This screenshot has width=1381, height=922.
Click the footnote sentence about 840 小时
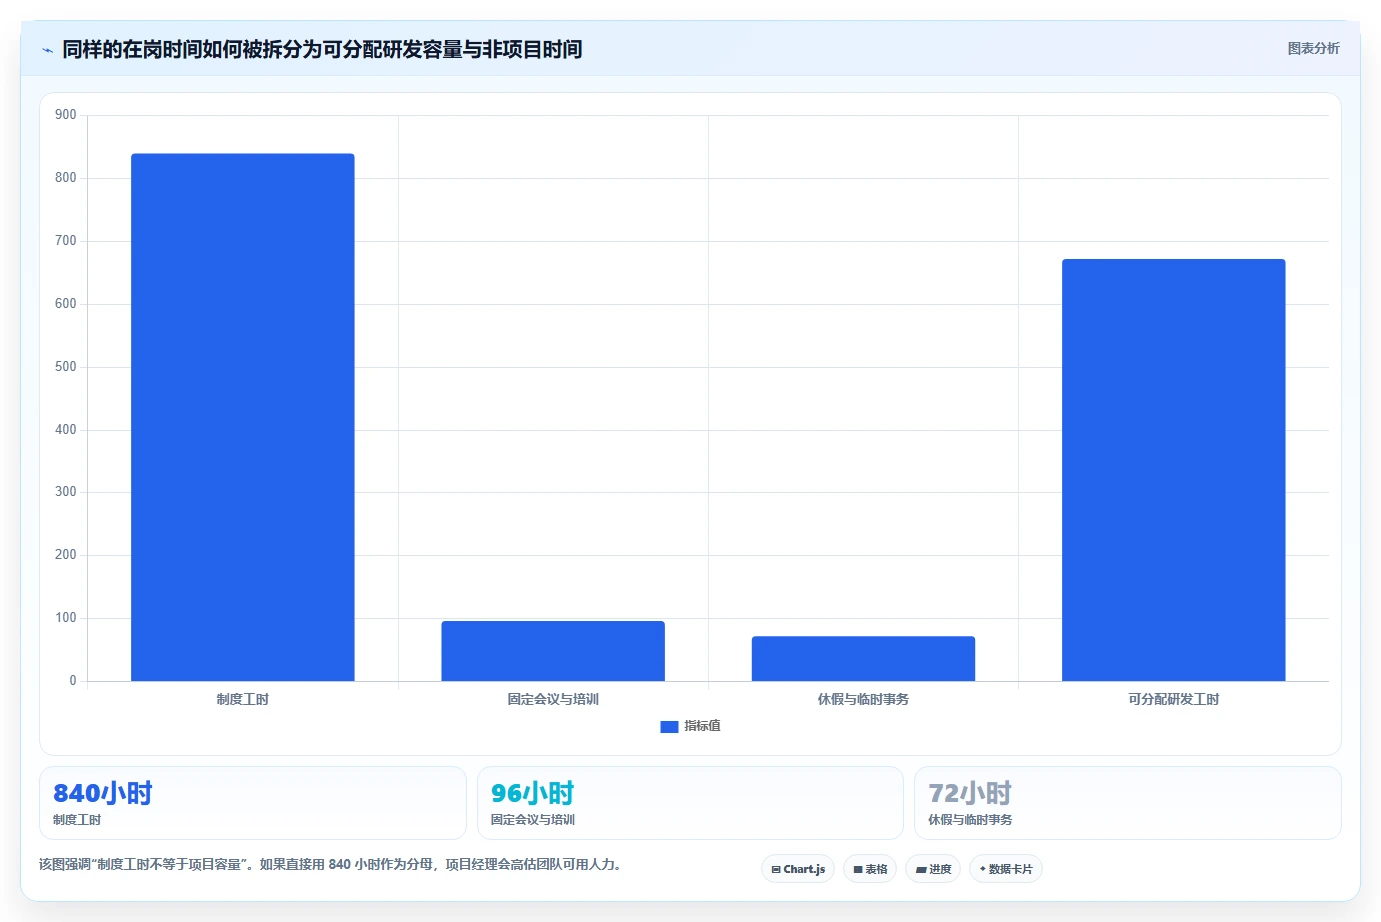point(330,864)
